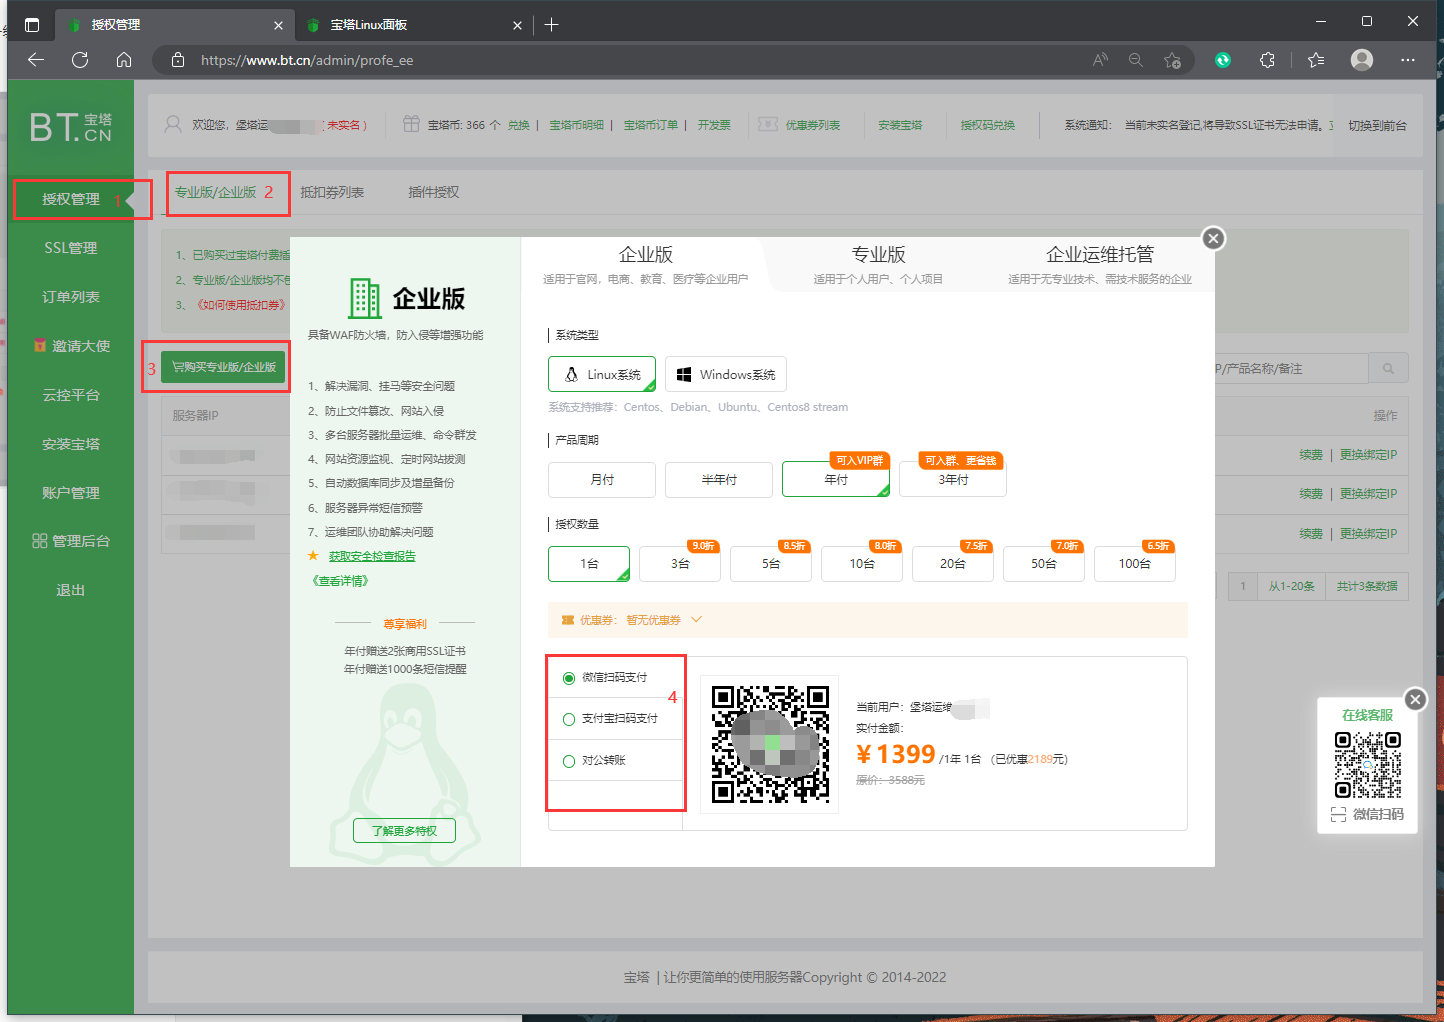Open browser home page icon
The height and width of the screenshot is (1022, 1444).
click(124, 60)
